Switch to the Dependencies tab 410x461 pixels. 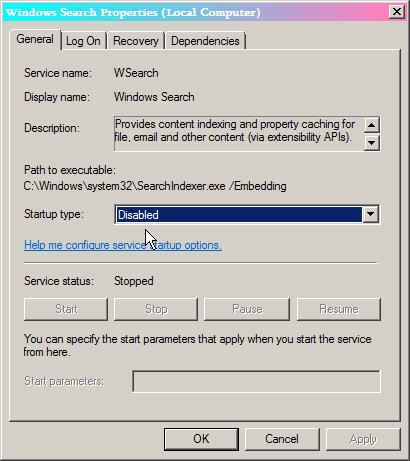click(205, 41)
